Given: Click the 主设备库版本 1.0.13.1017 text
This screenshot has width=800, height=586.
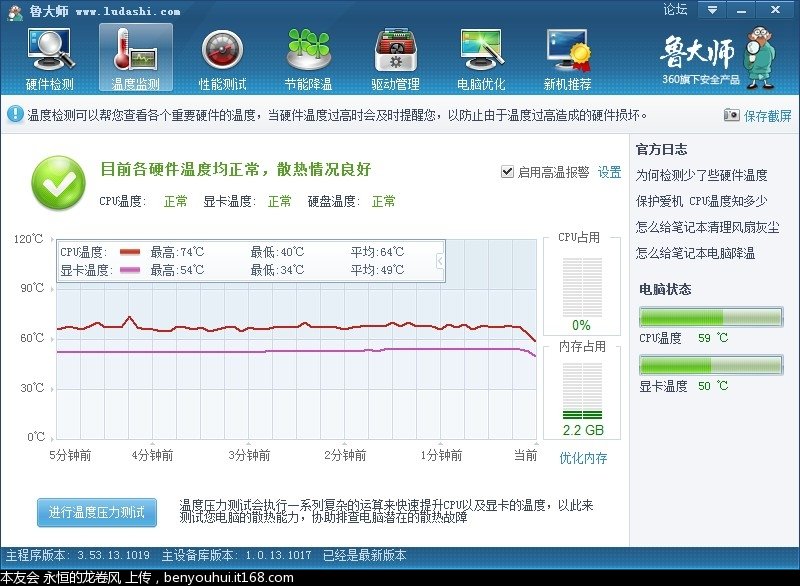Looking at the screenshot, I should (236, 555).
